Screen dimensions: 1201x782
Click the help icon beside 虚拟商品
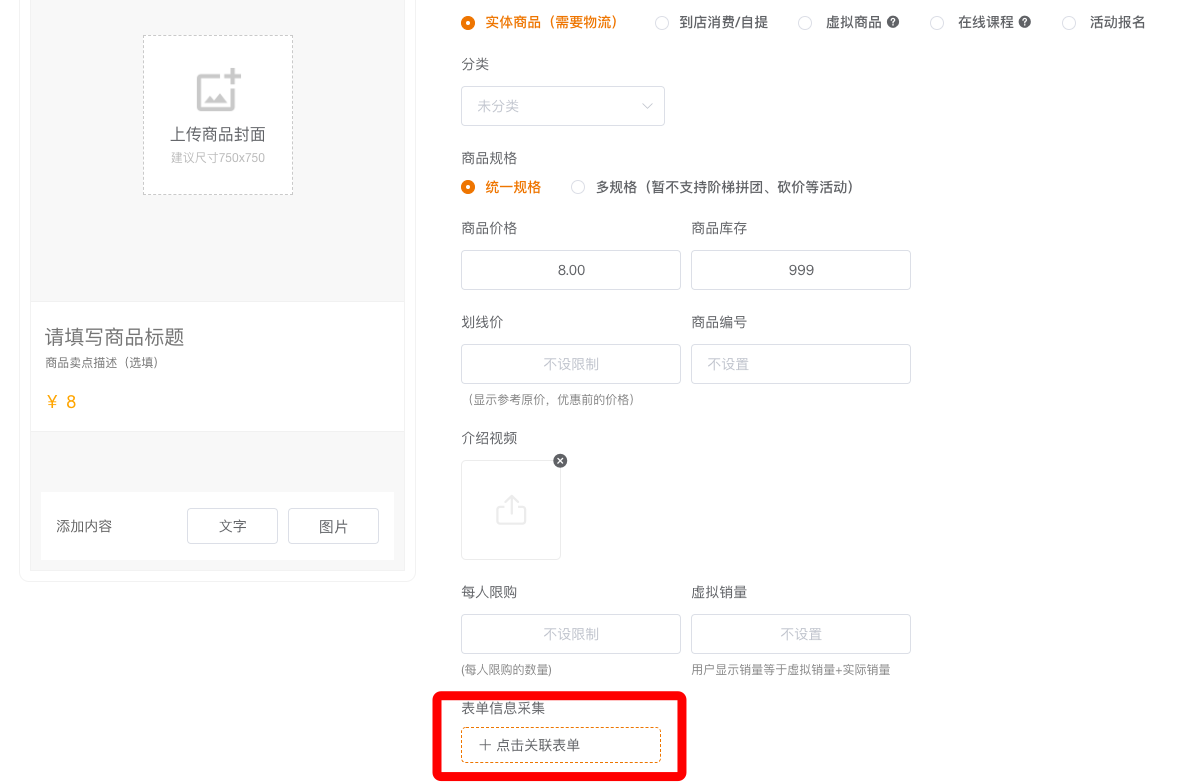893,22
